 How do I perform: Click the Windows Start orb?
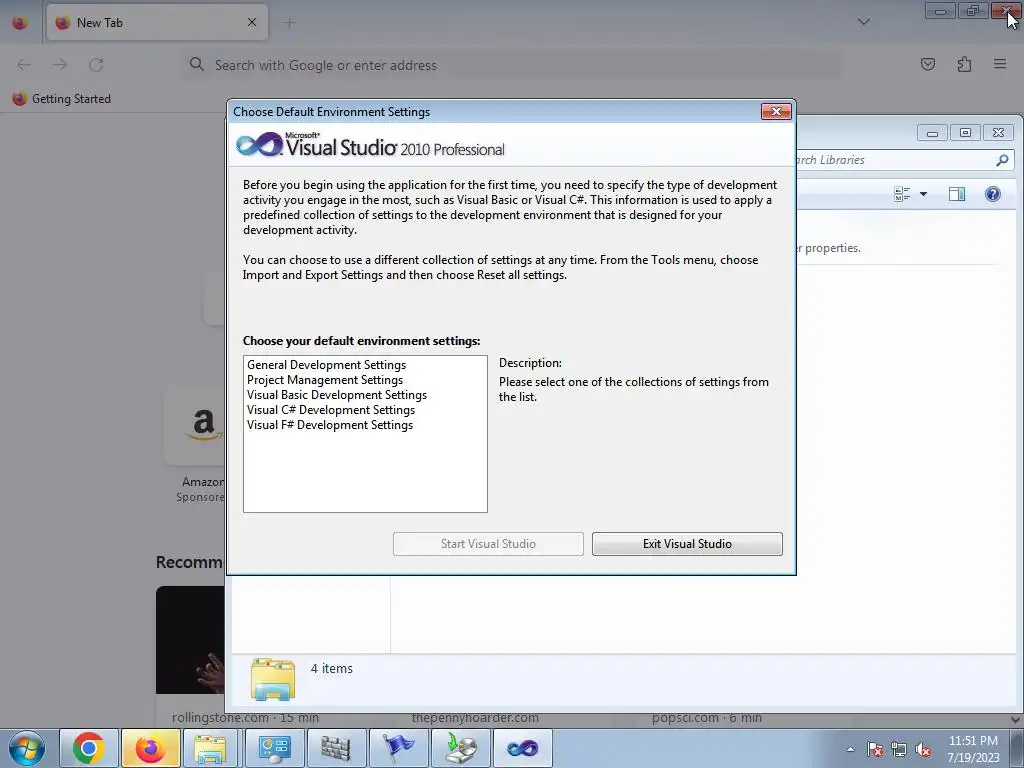pos(27,748)
